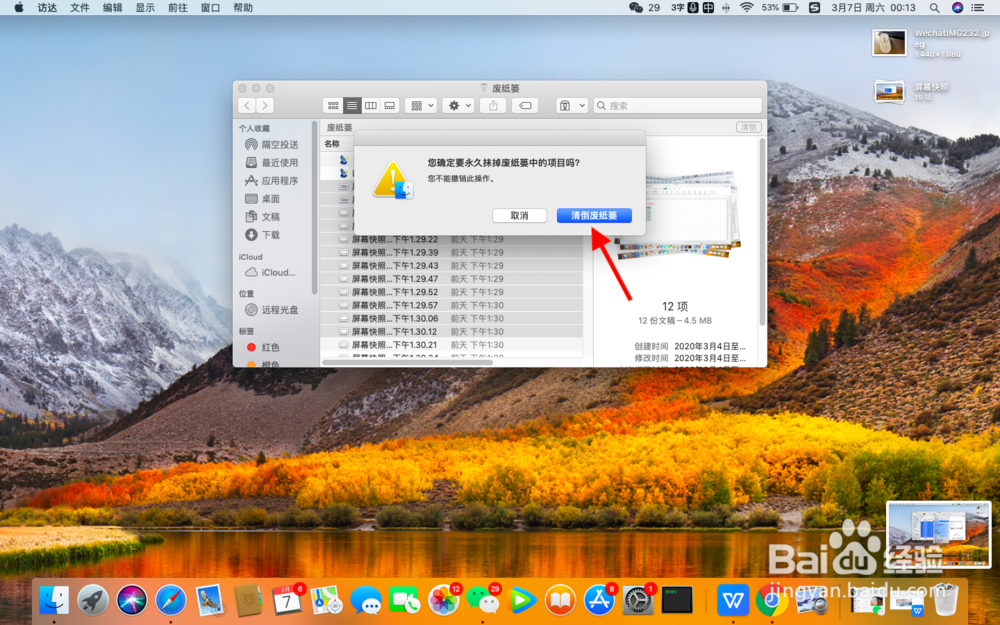Click 取消 to cancel emptying trash

[x=519, y=216]
